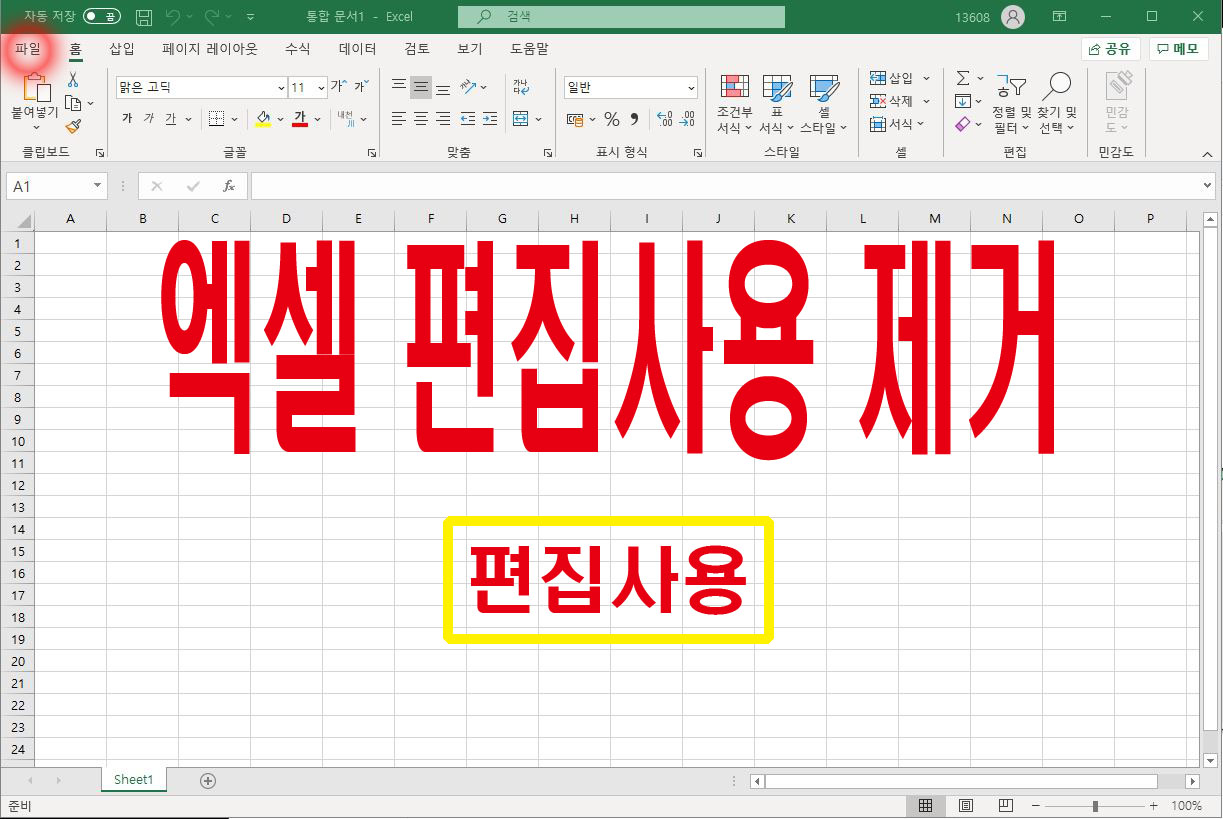Switch to Normal view in status bar

(926, 805)
